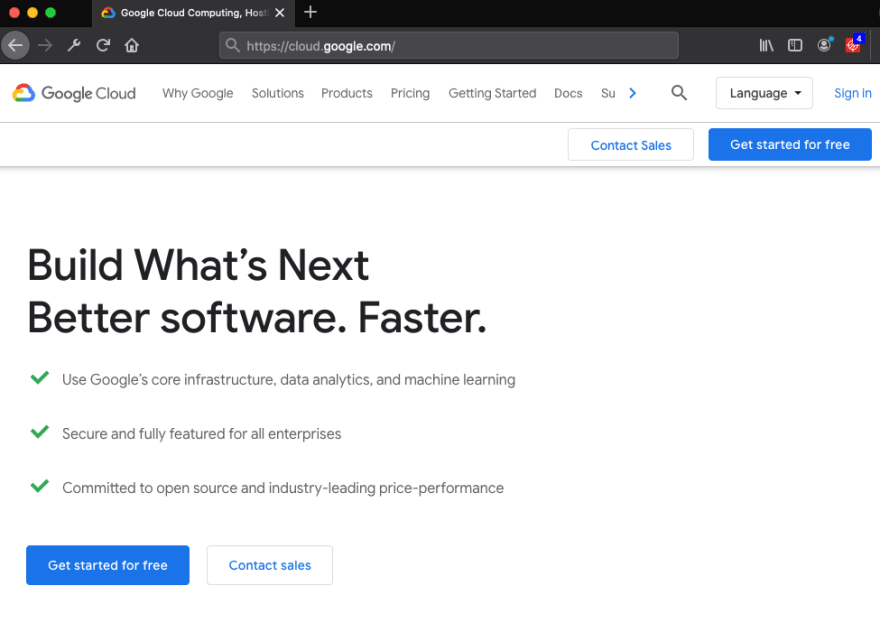Open the Language dropdown

point(764,93)
